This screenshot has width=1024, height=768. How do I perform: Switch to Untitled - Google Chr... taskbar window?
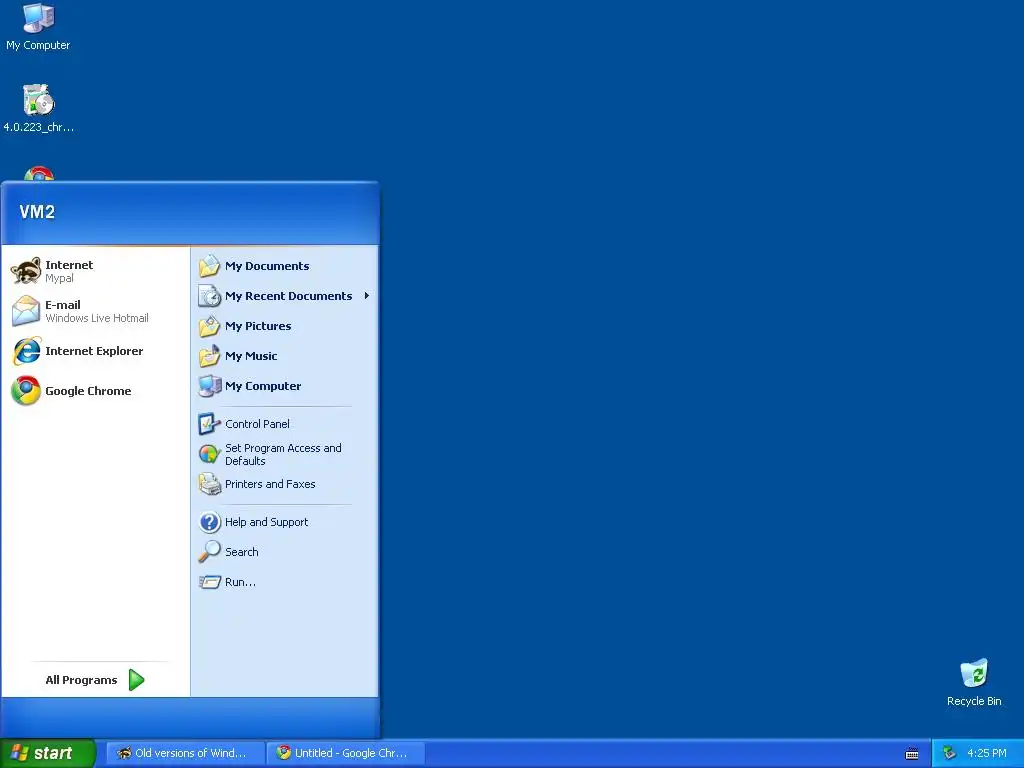pos(346,753)
